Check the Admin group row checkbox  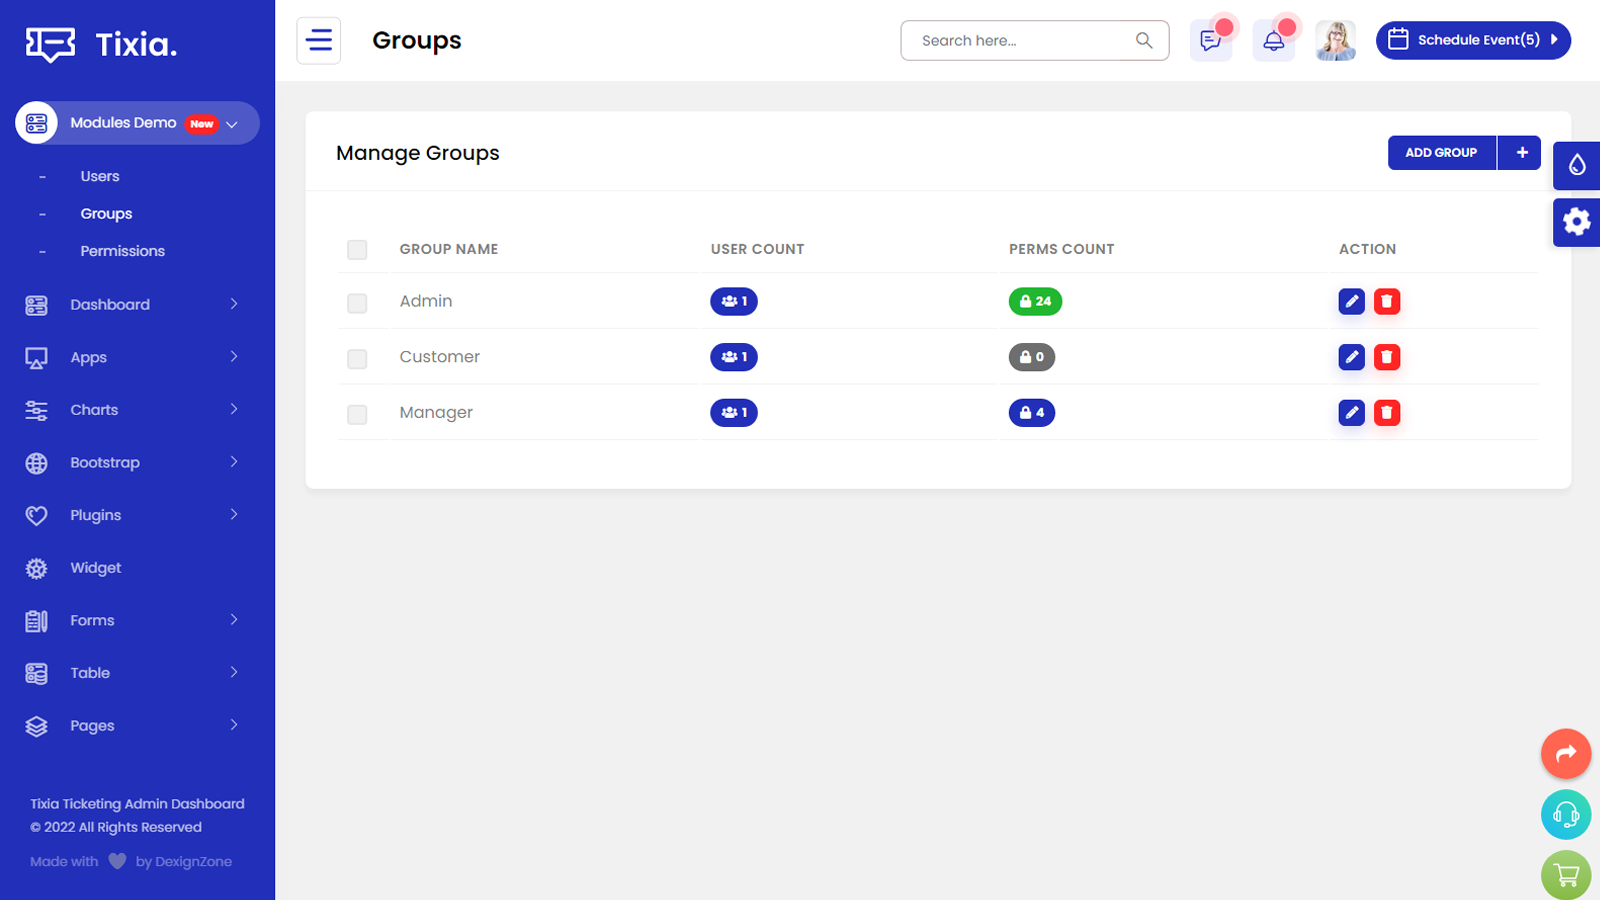[357, 303]
